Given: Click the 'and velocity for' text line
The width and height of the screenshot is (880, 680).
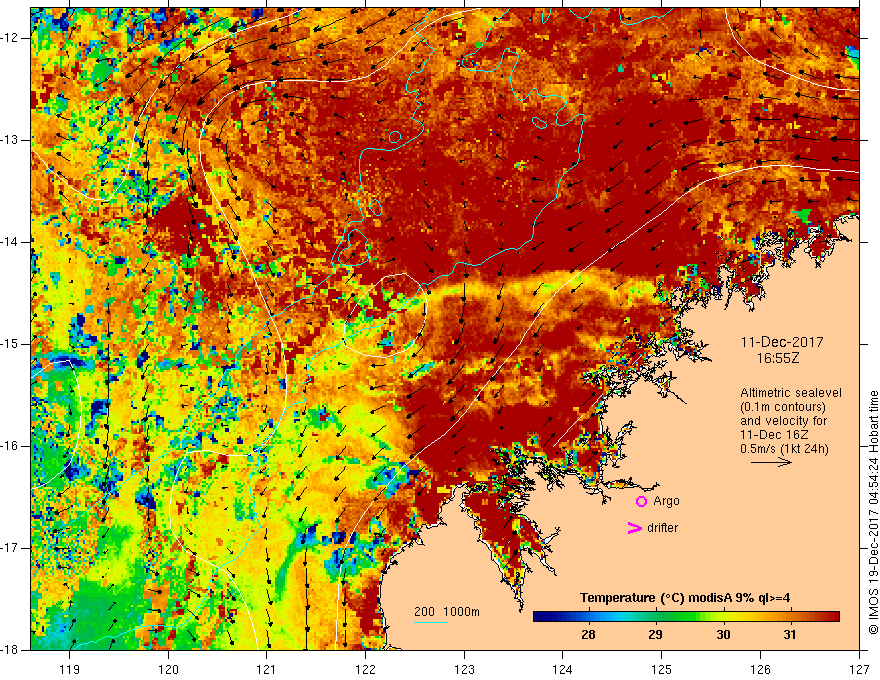Looking at the screenshot, I should pos(783,421).
